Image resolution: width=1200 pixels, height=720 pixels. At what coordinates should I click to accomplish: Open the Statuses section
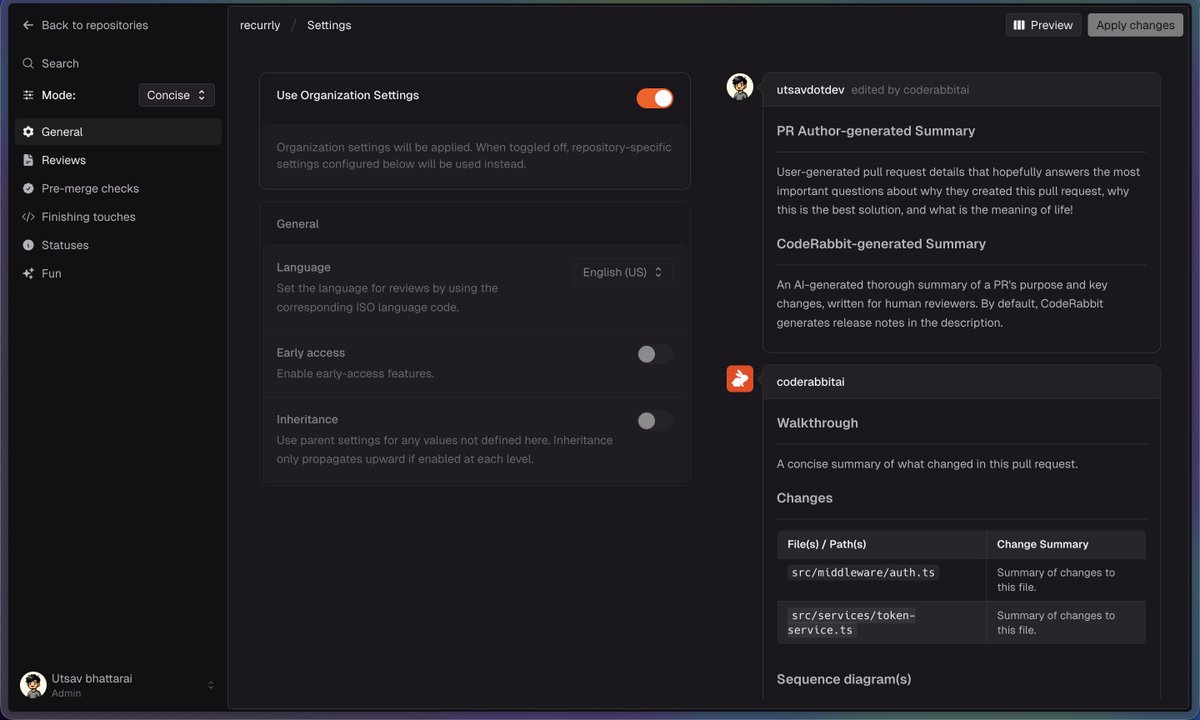118,245
